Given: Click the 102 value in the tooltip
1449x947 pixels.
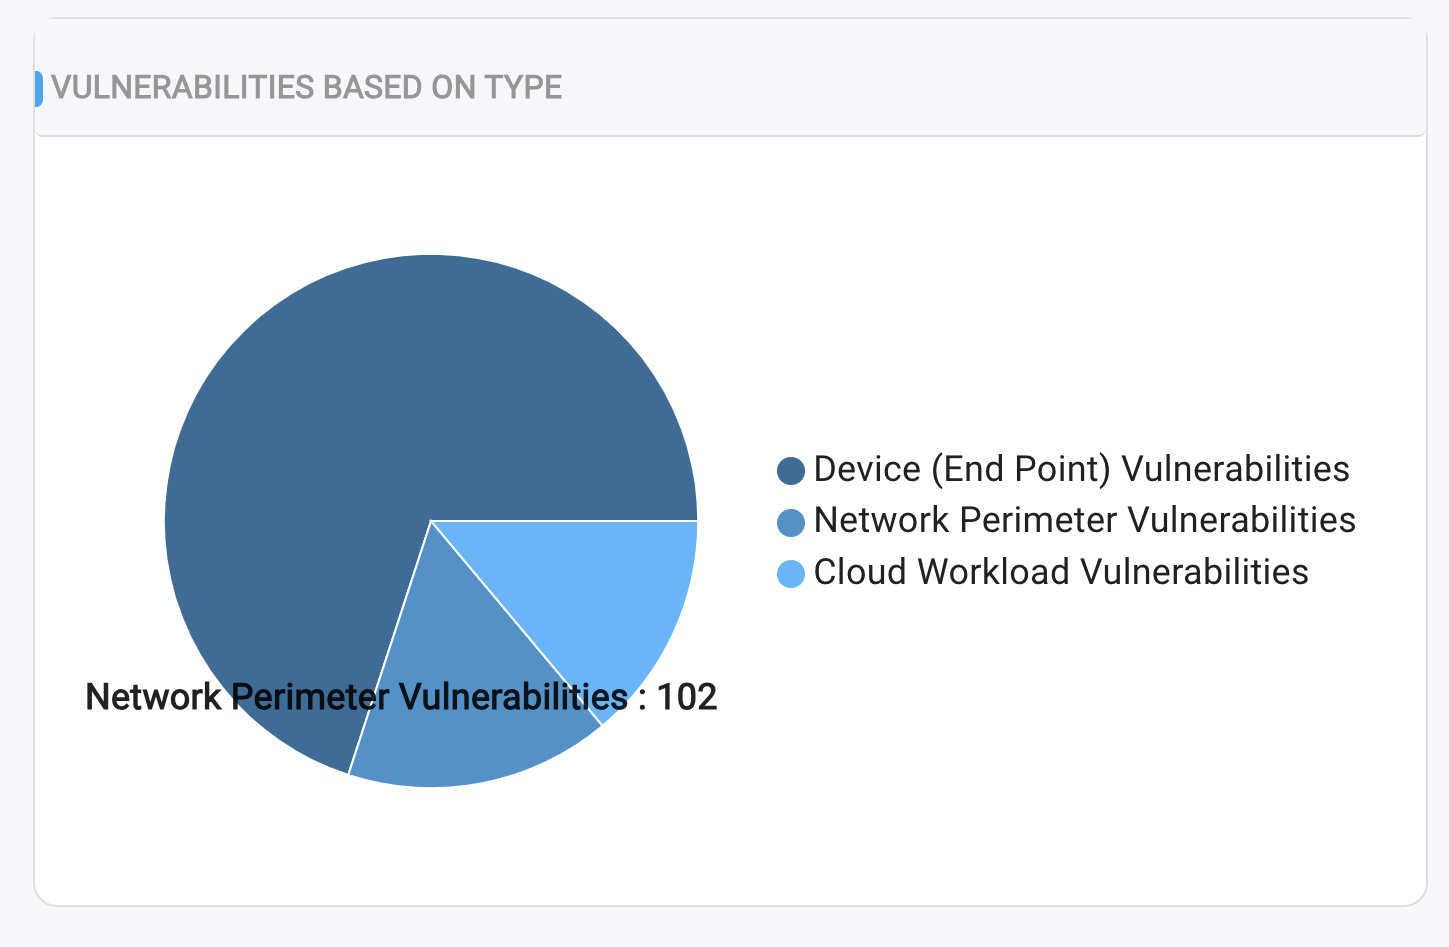Looking at the screenshot, I should click(687, 697).
